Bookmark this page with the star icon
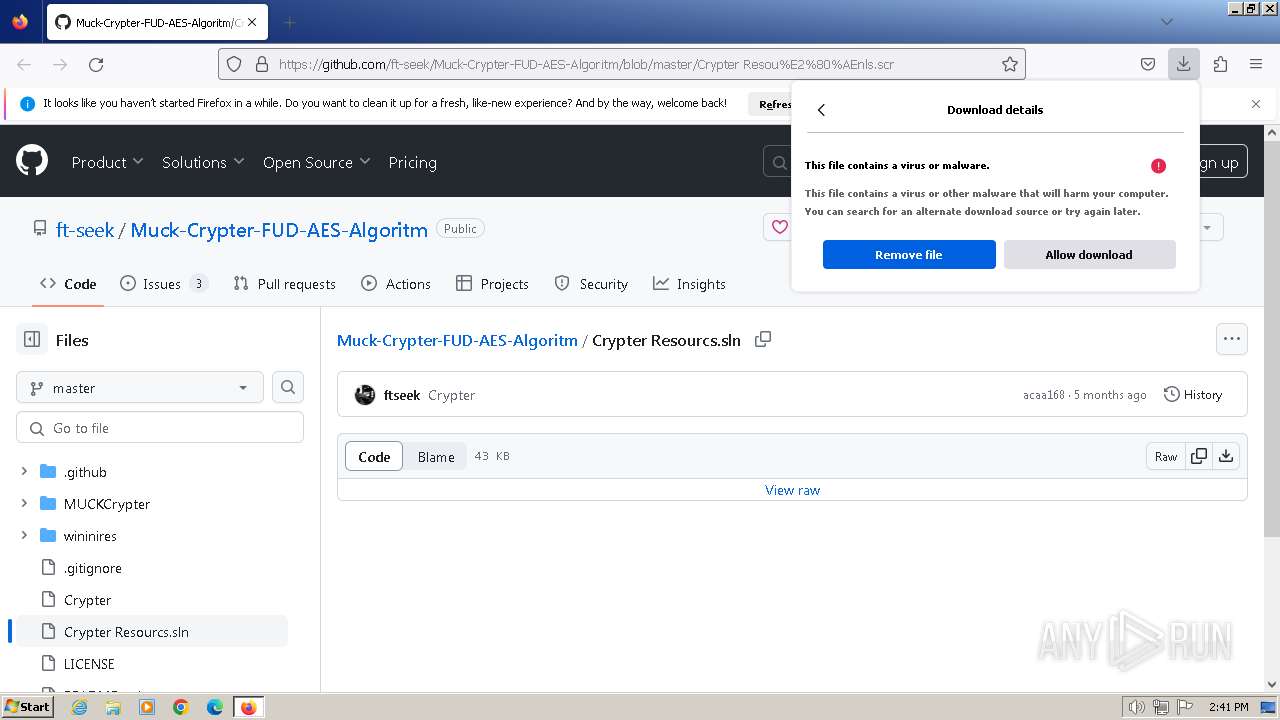The image size is (1280, 720). pyautogui.click(x=1010, y=64)
